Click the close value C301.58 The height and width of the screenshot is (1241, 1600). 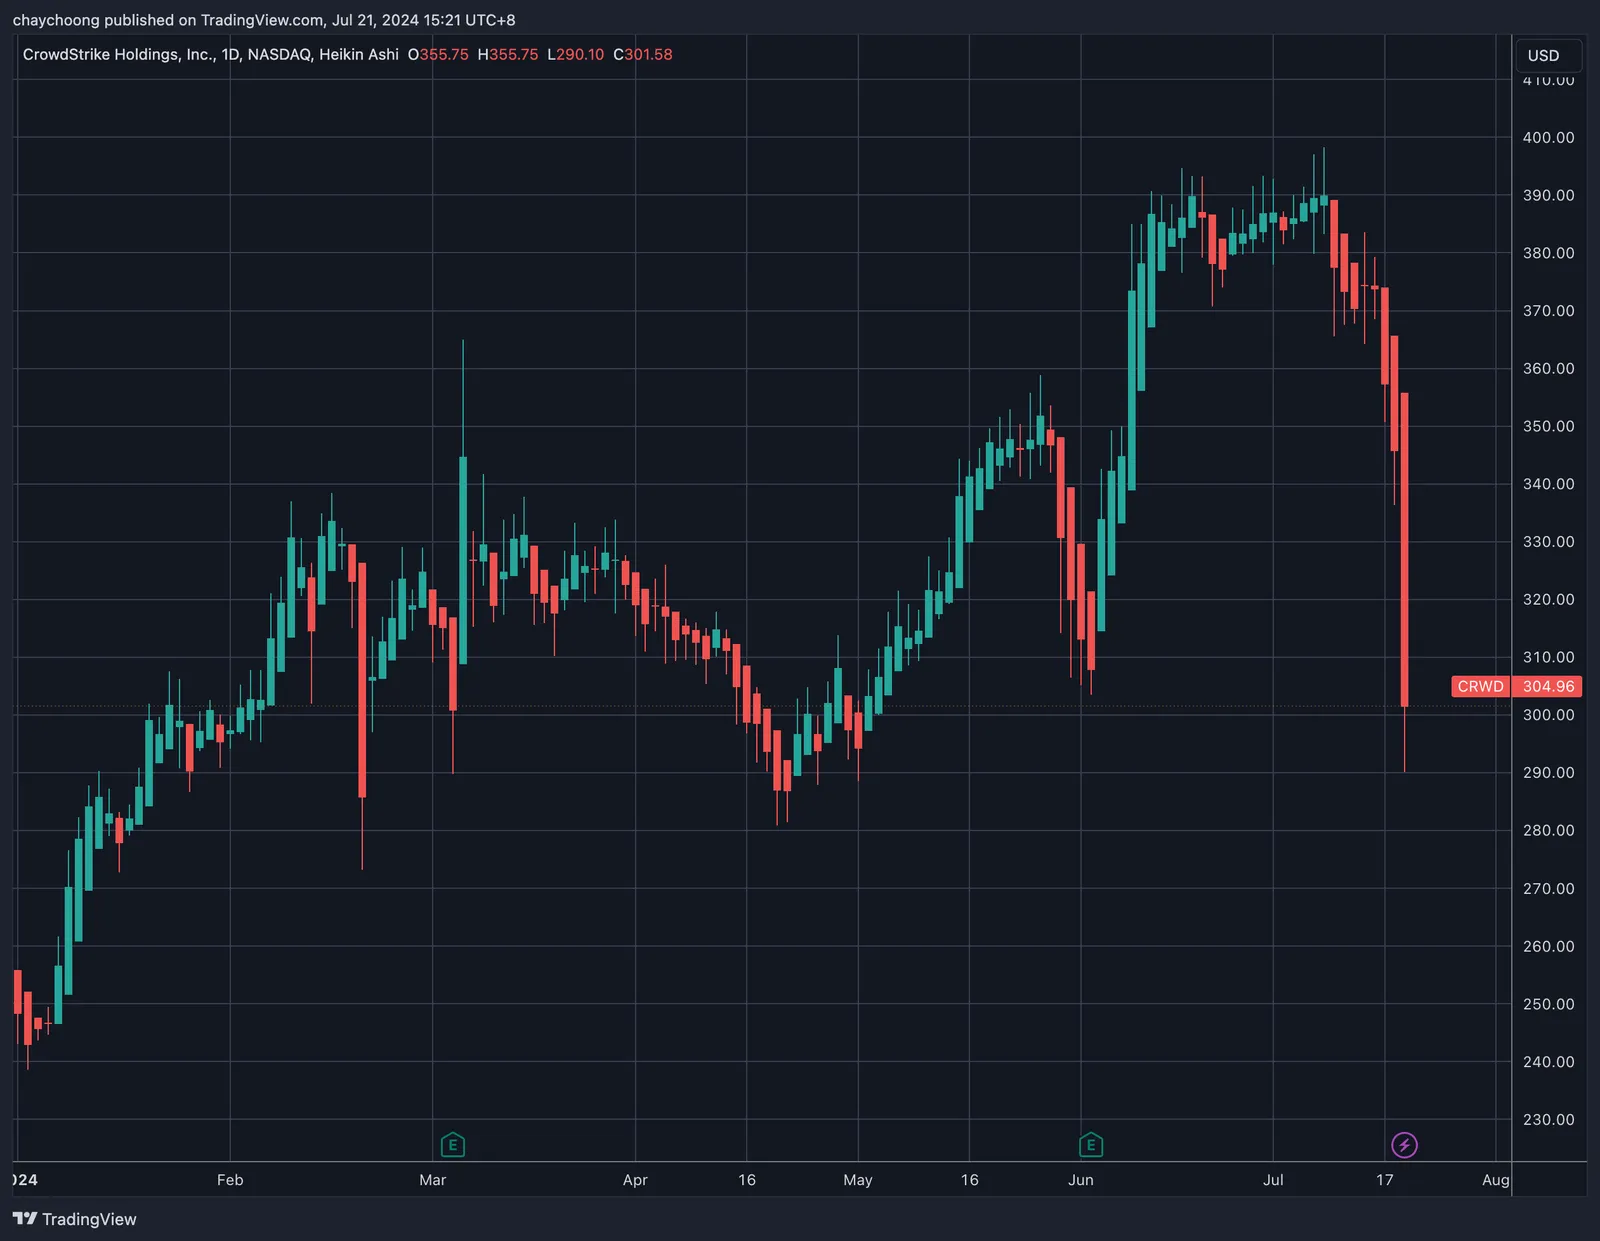[643, 54]
